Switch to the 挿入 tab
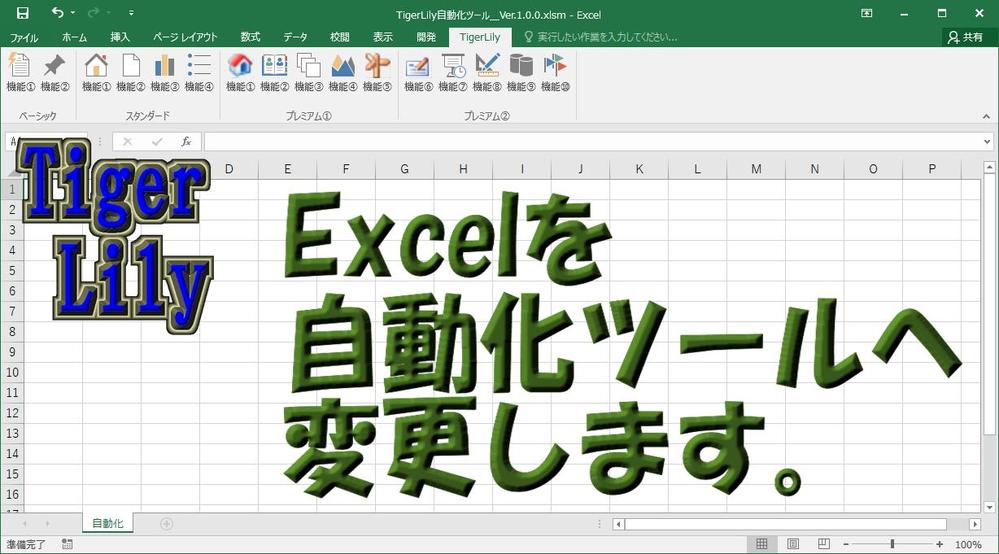 [x=120, y=37]
